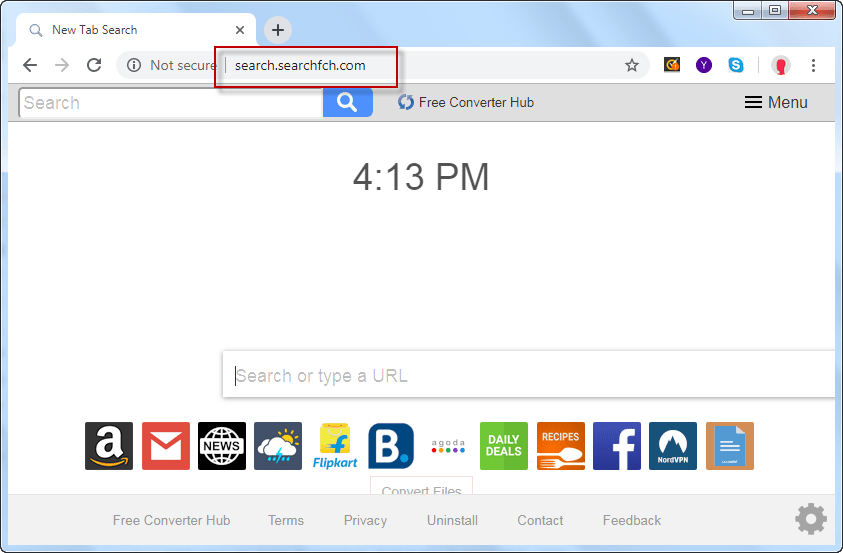
Task: Open the Flipkart shortcut tile
Action: coord(335,446)
